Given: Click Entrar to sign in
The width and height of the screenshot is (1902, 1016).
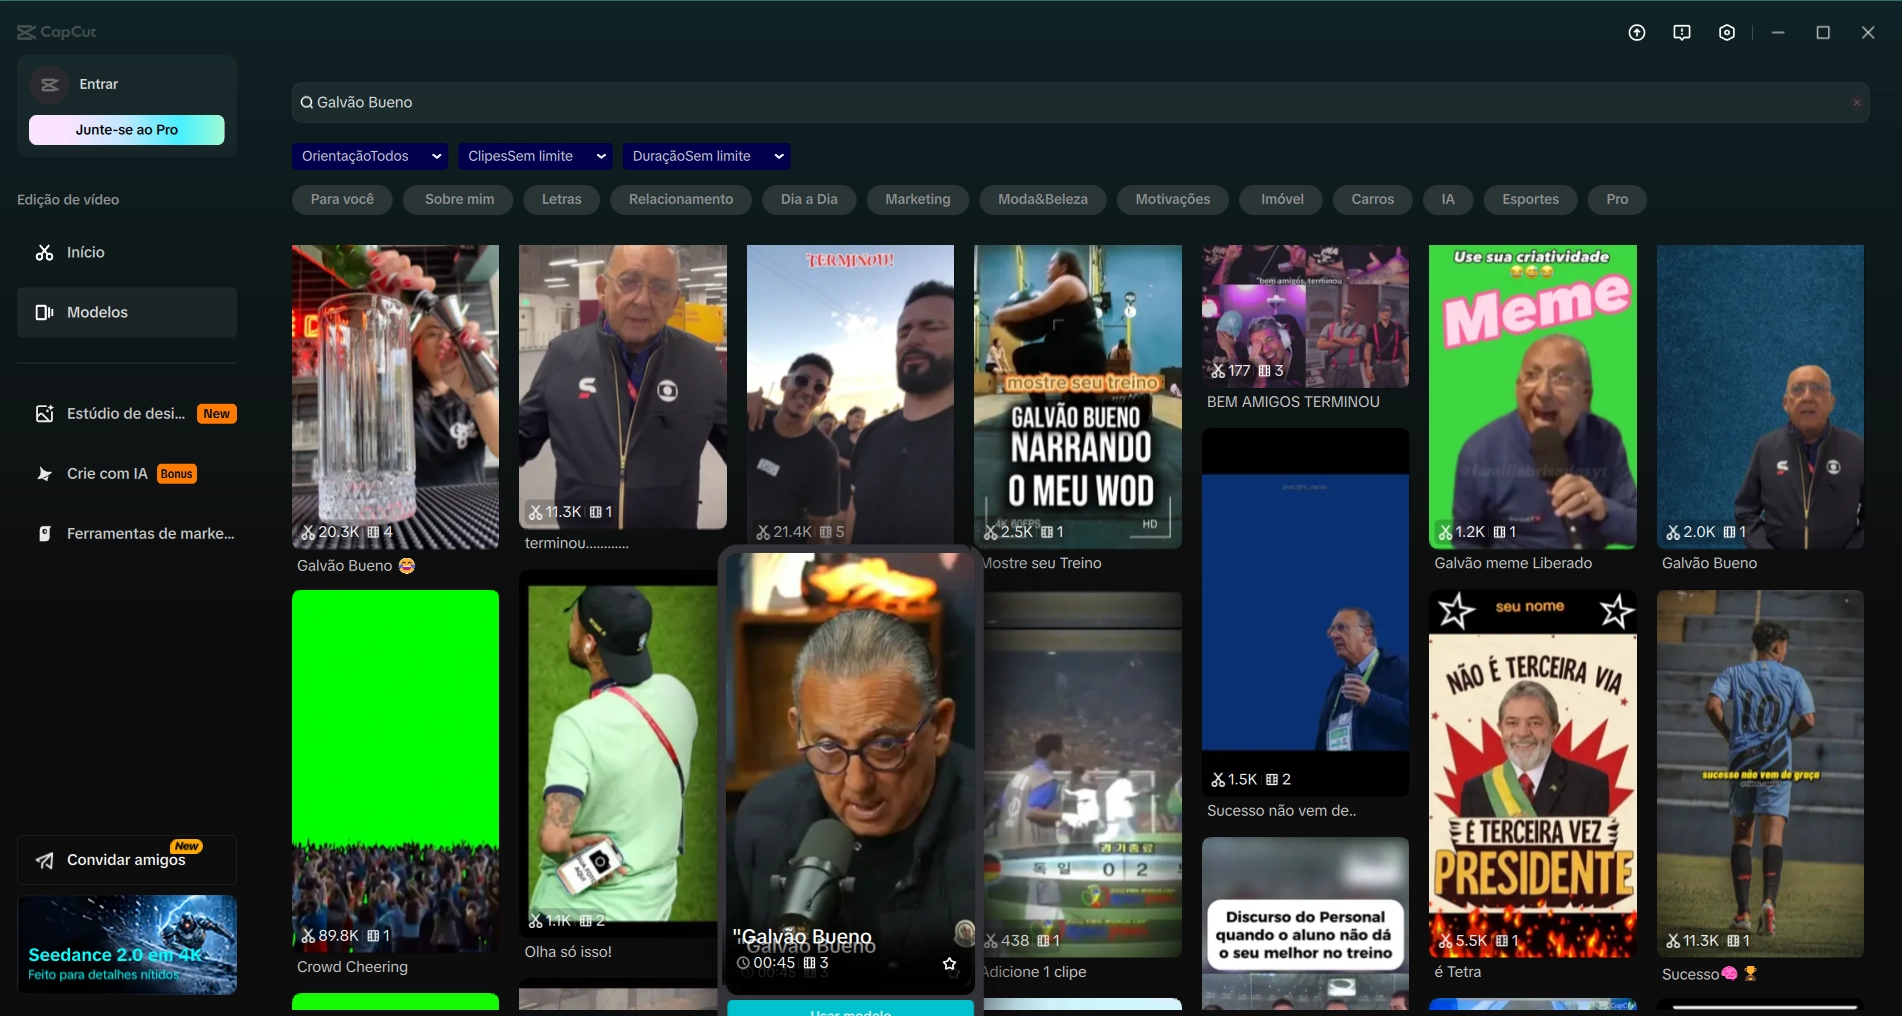Looking at the screenshot, I should 98,85.
